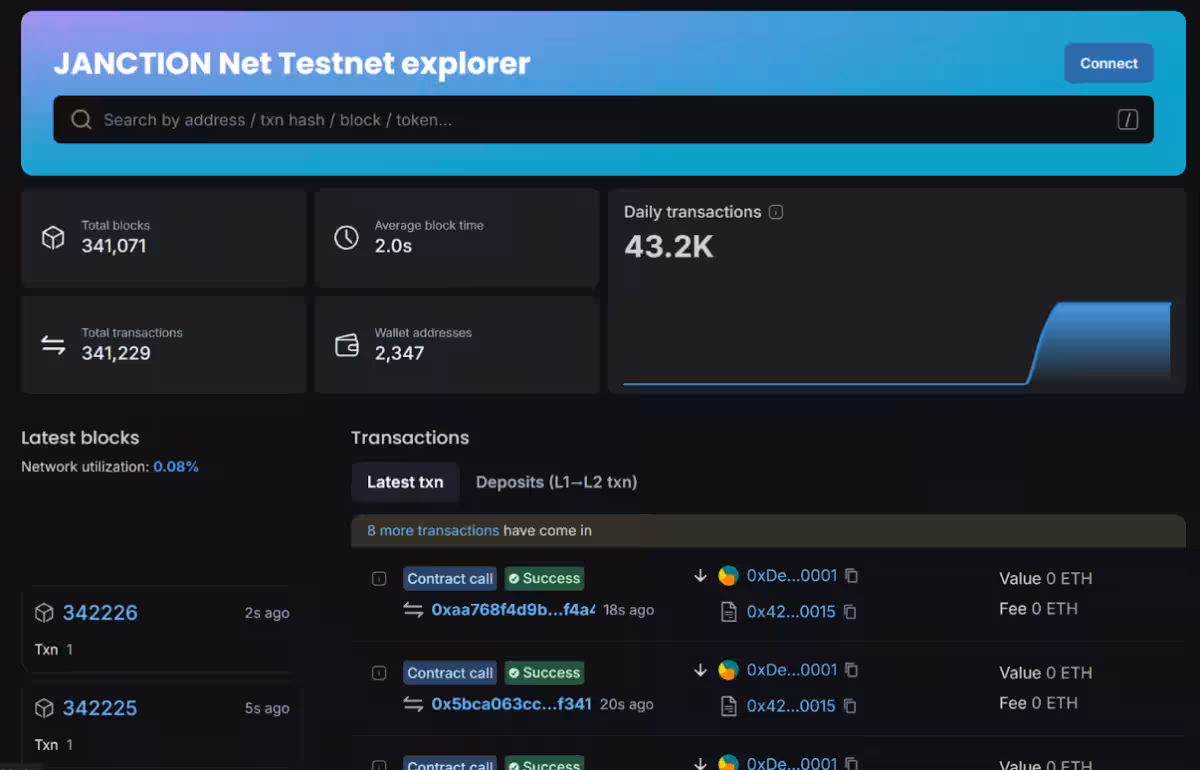The width and height of the screenshot is (1200, 770).
Task: Click the Daily transactions info icon
Action: [x=776, y=212]
